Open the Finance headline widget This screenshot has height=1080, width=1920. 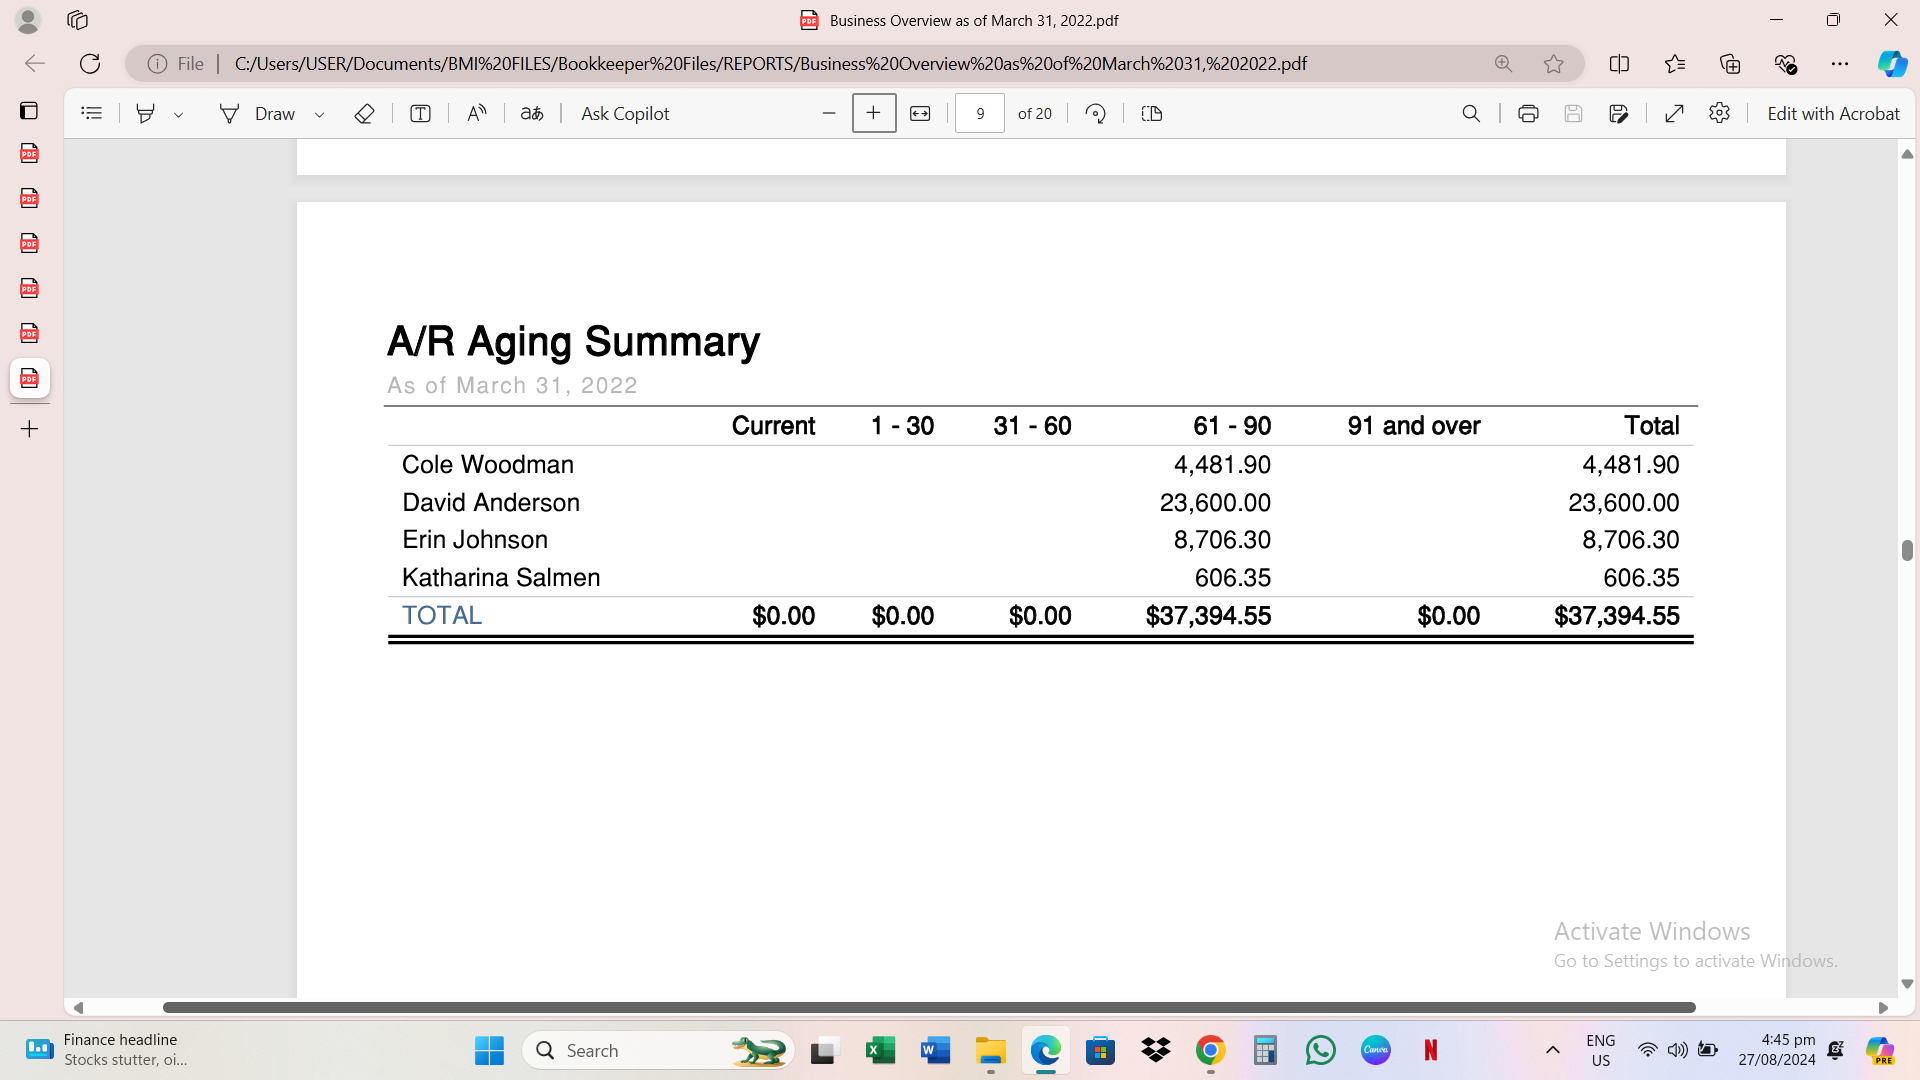pos(105,1051)
